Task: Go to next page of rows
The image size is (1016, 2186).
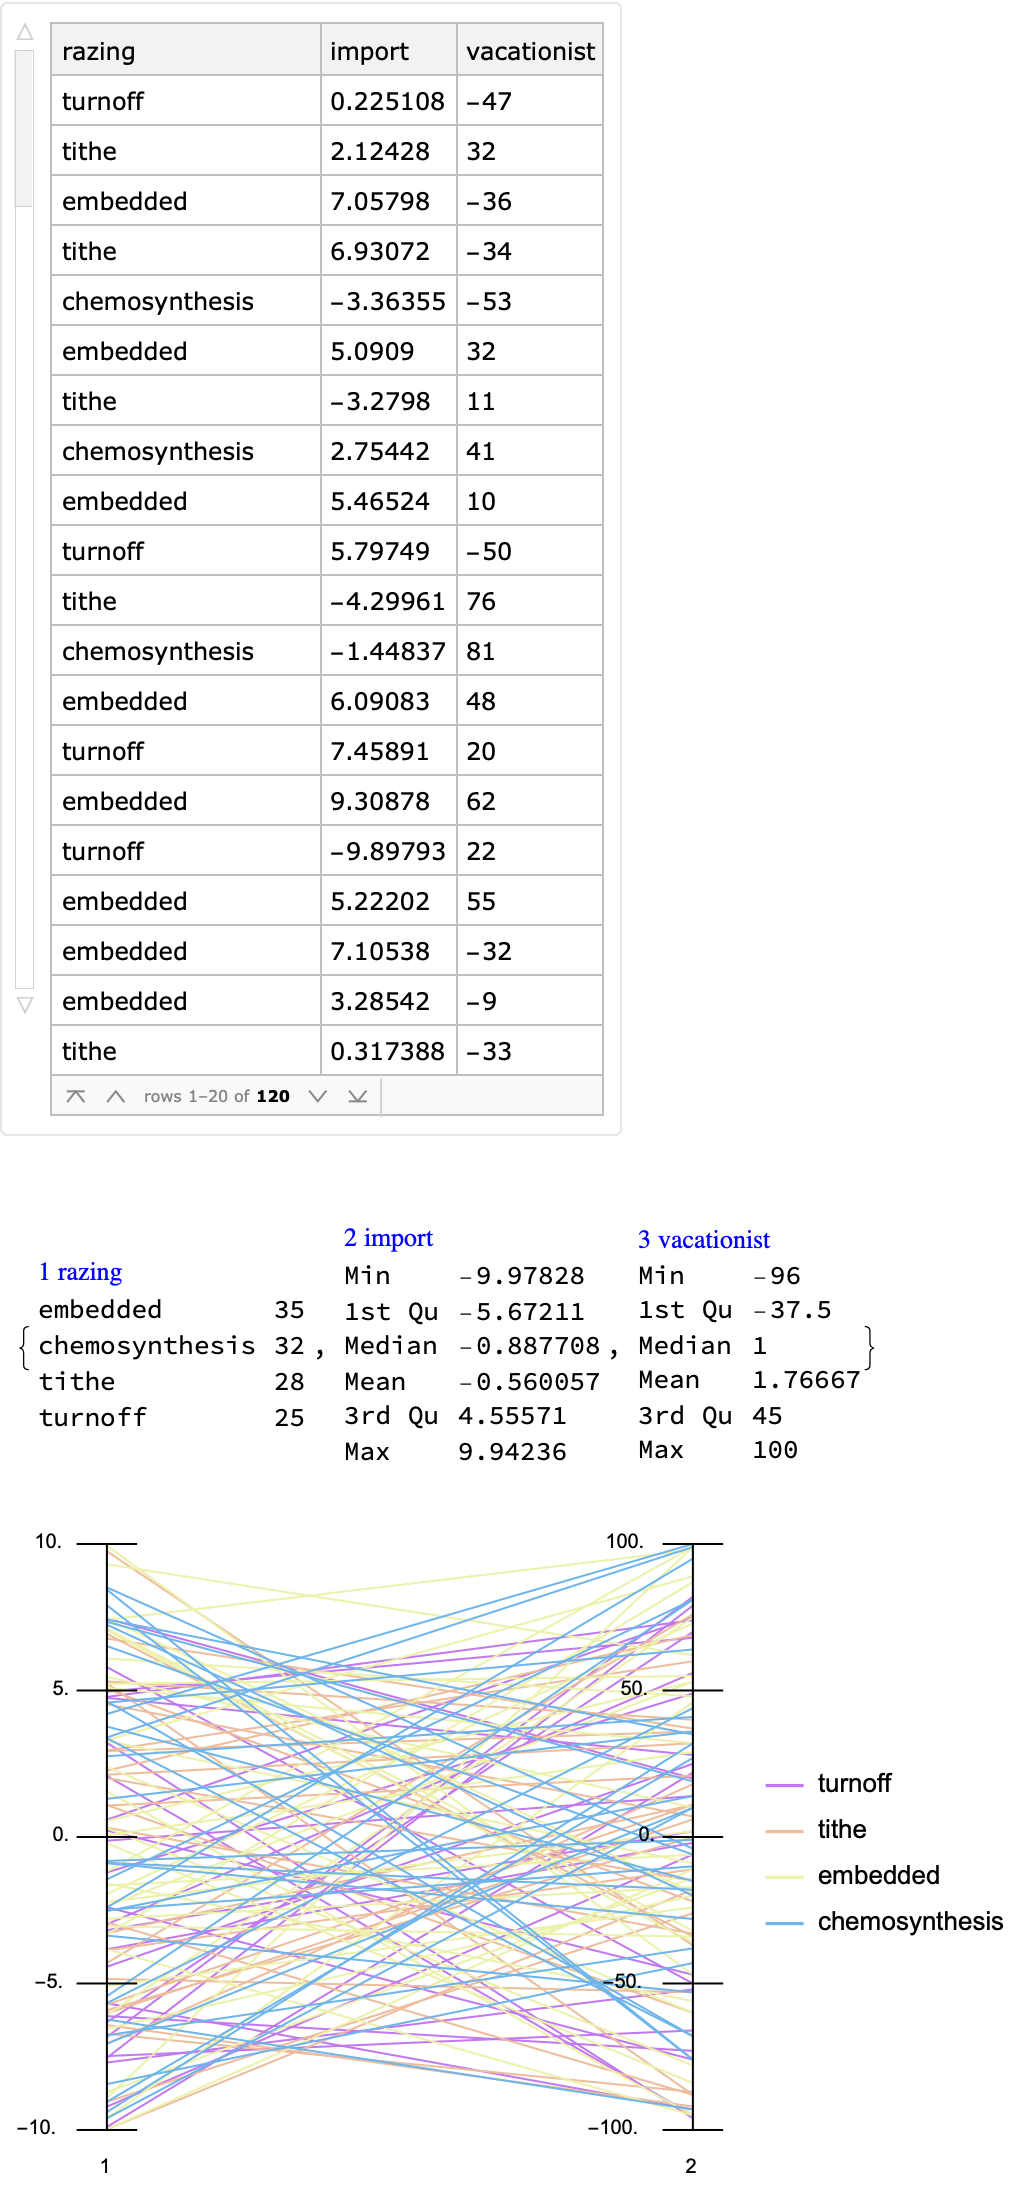Action: [x=318, y=1096]
